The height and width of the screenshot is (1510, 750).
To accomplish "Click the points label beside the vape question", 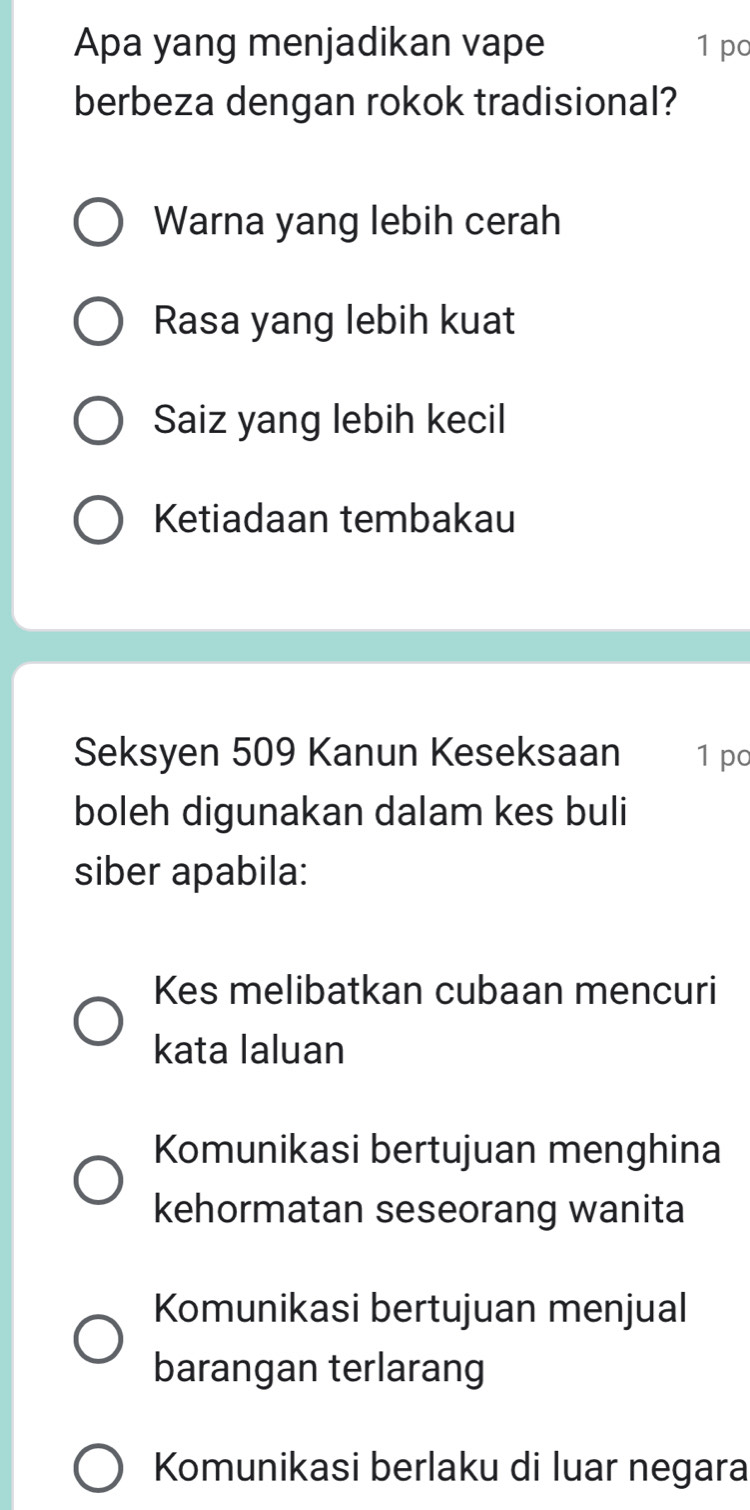I will (723, 46).
